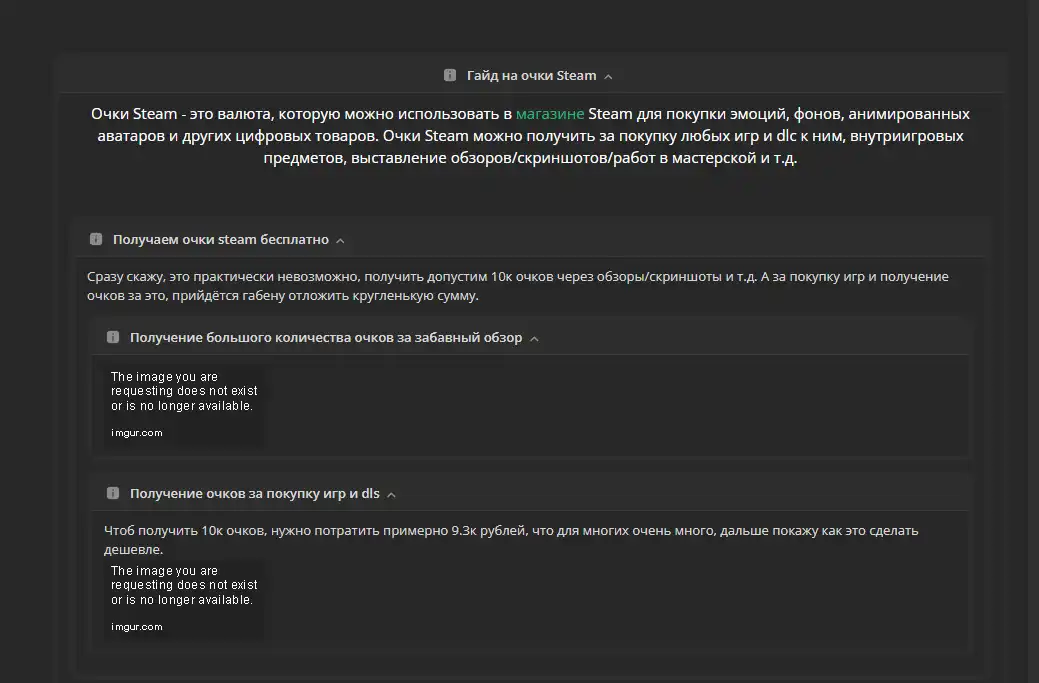Click info icon beside 'Получаем очки steam бесплатно'
The height and width of the screenshot is (683, 1039).
point(96,239)
